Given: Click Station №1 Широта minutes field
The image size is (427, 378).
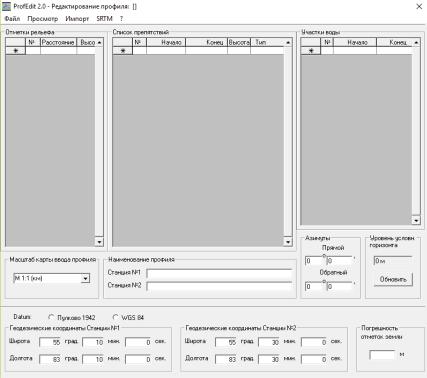Looking at the screenshot, I should pyautogui.click(x=93, y=342).
